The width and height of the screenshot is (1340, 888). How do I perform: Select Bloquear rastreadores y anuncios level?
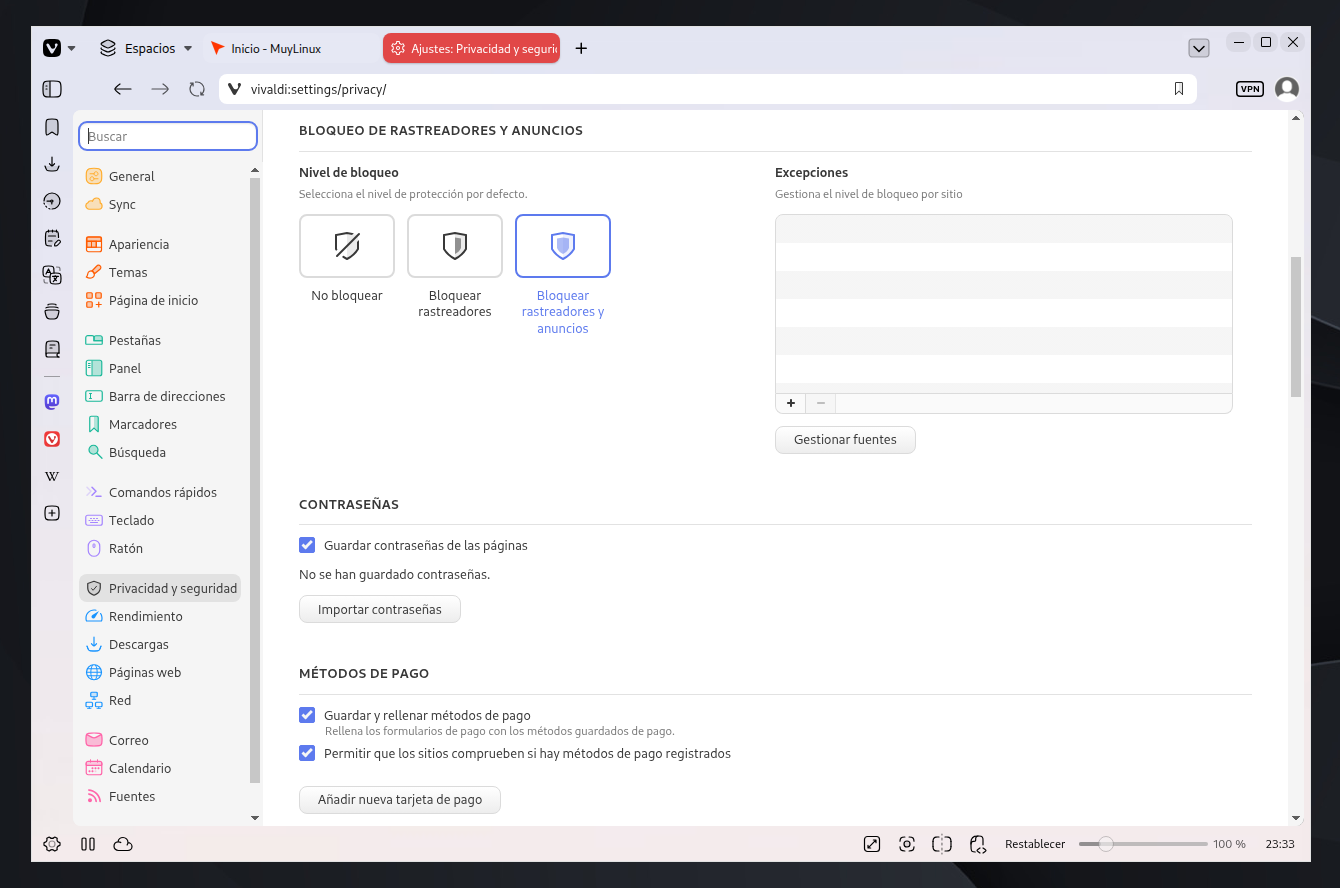click(x=563, y=246)
